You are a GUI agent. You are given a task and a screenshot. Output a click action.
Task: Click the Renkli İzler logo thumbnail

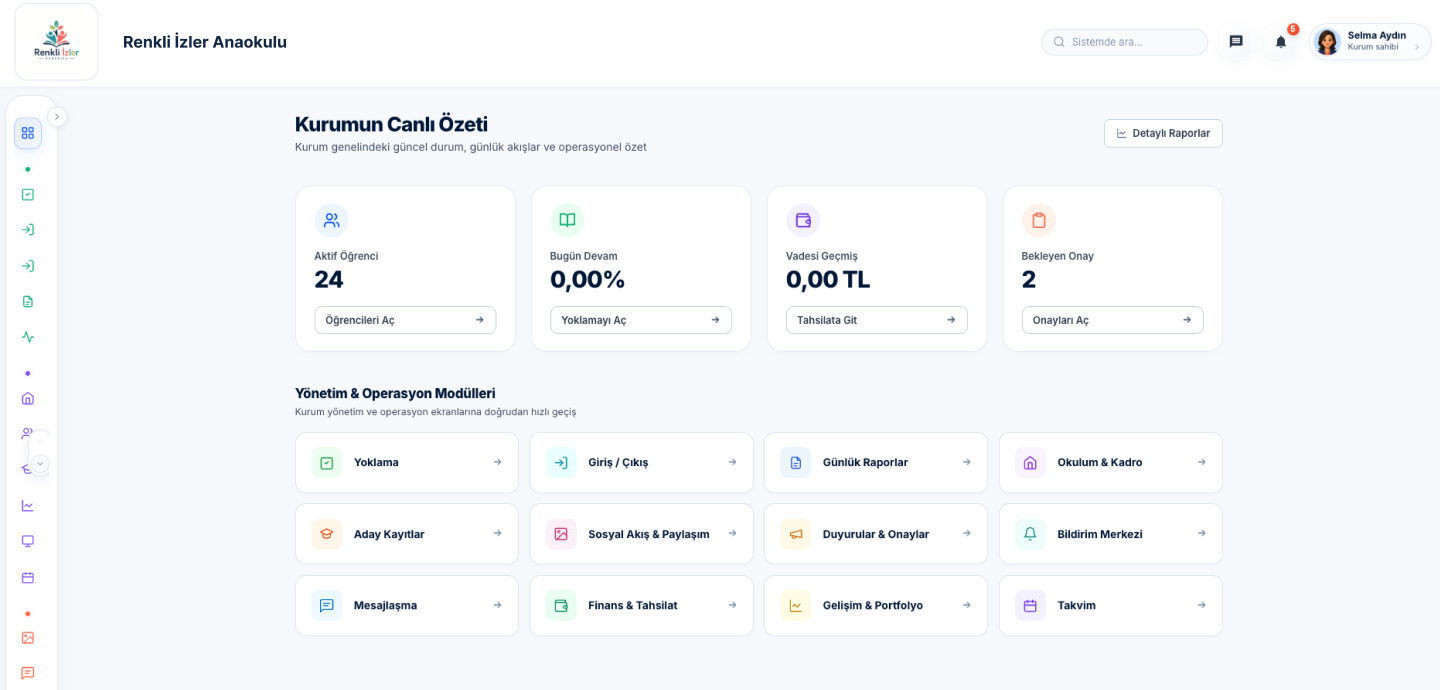(x=56, y=42)
